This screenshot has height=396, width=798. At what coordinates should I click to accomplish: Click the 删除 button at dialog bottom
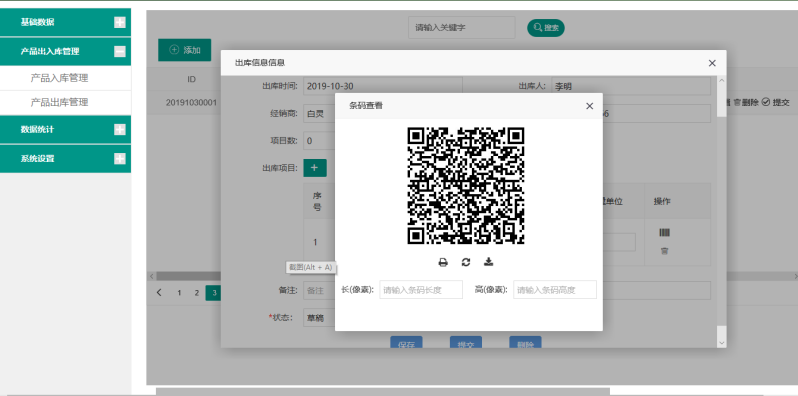click(525, 343)
